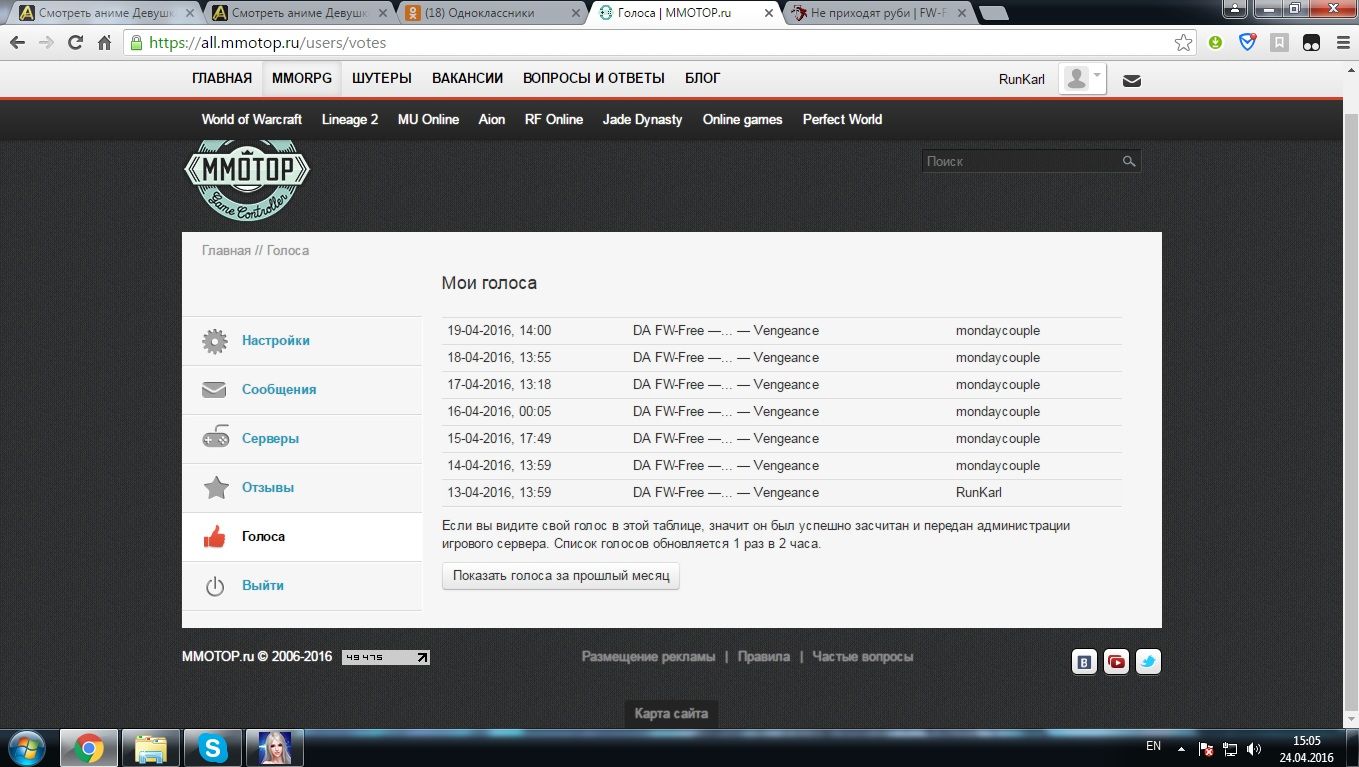Bookmark page with the star icon

coord(1183,43)
